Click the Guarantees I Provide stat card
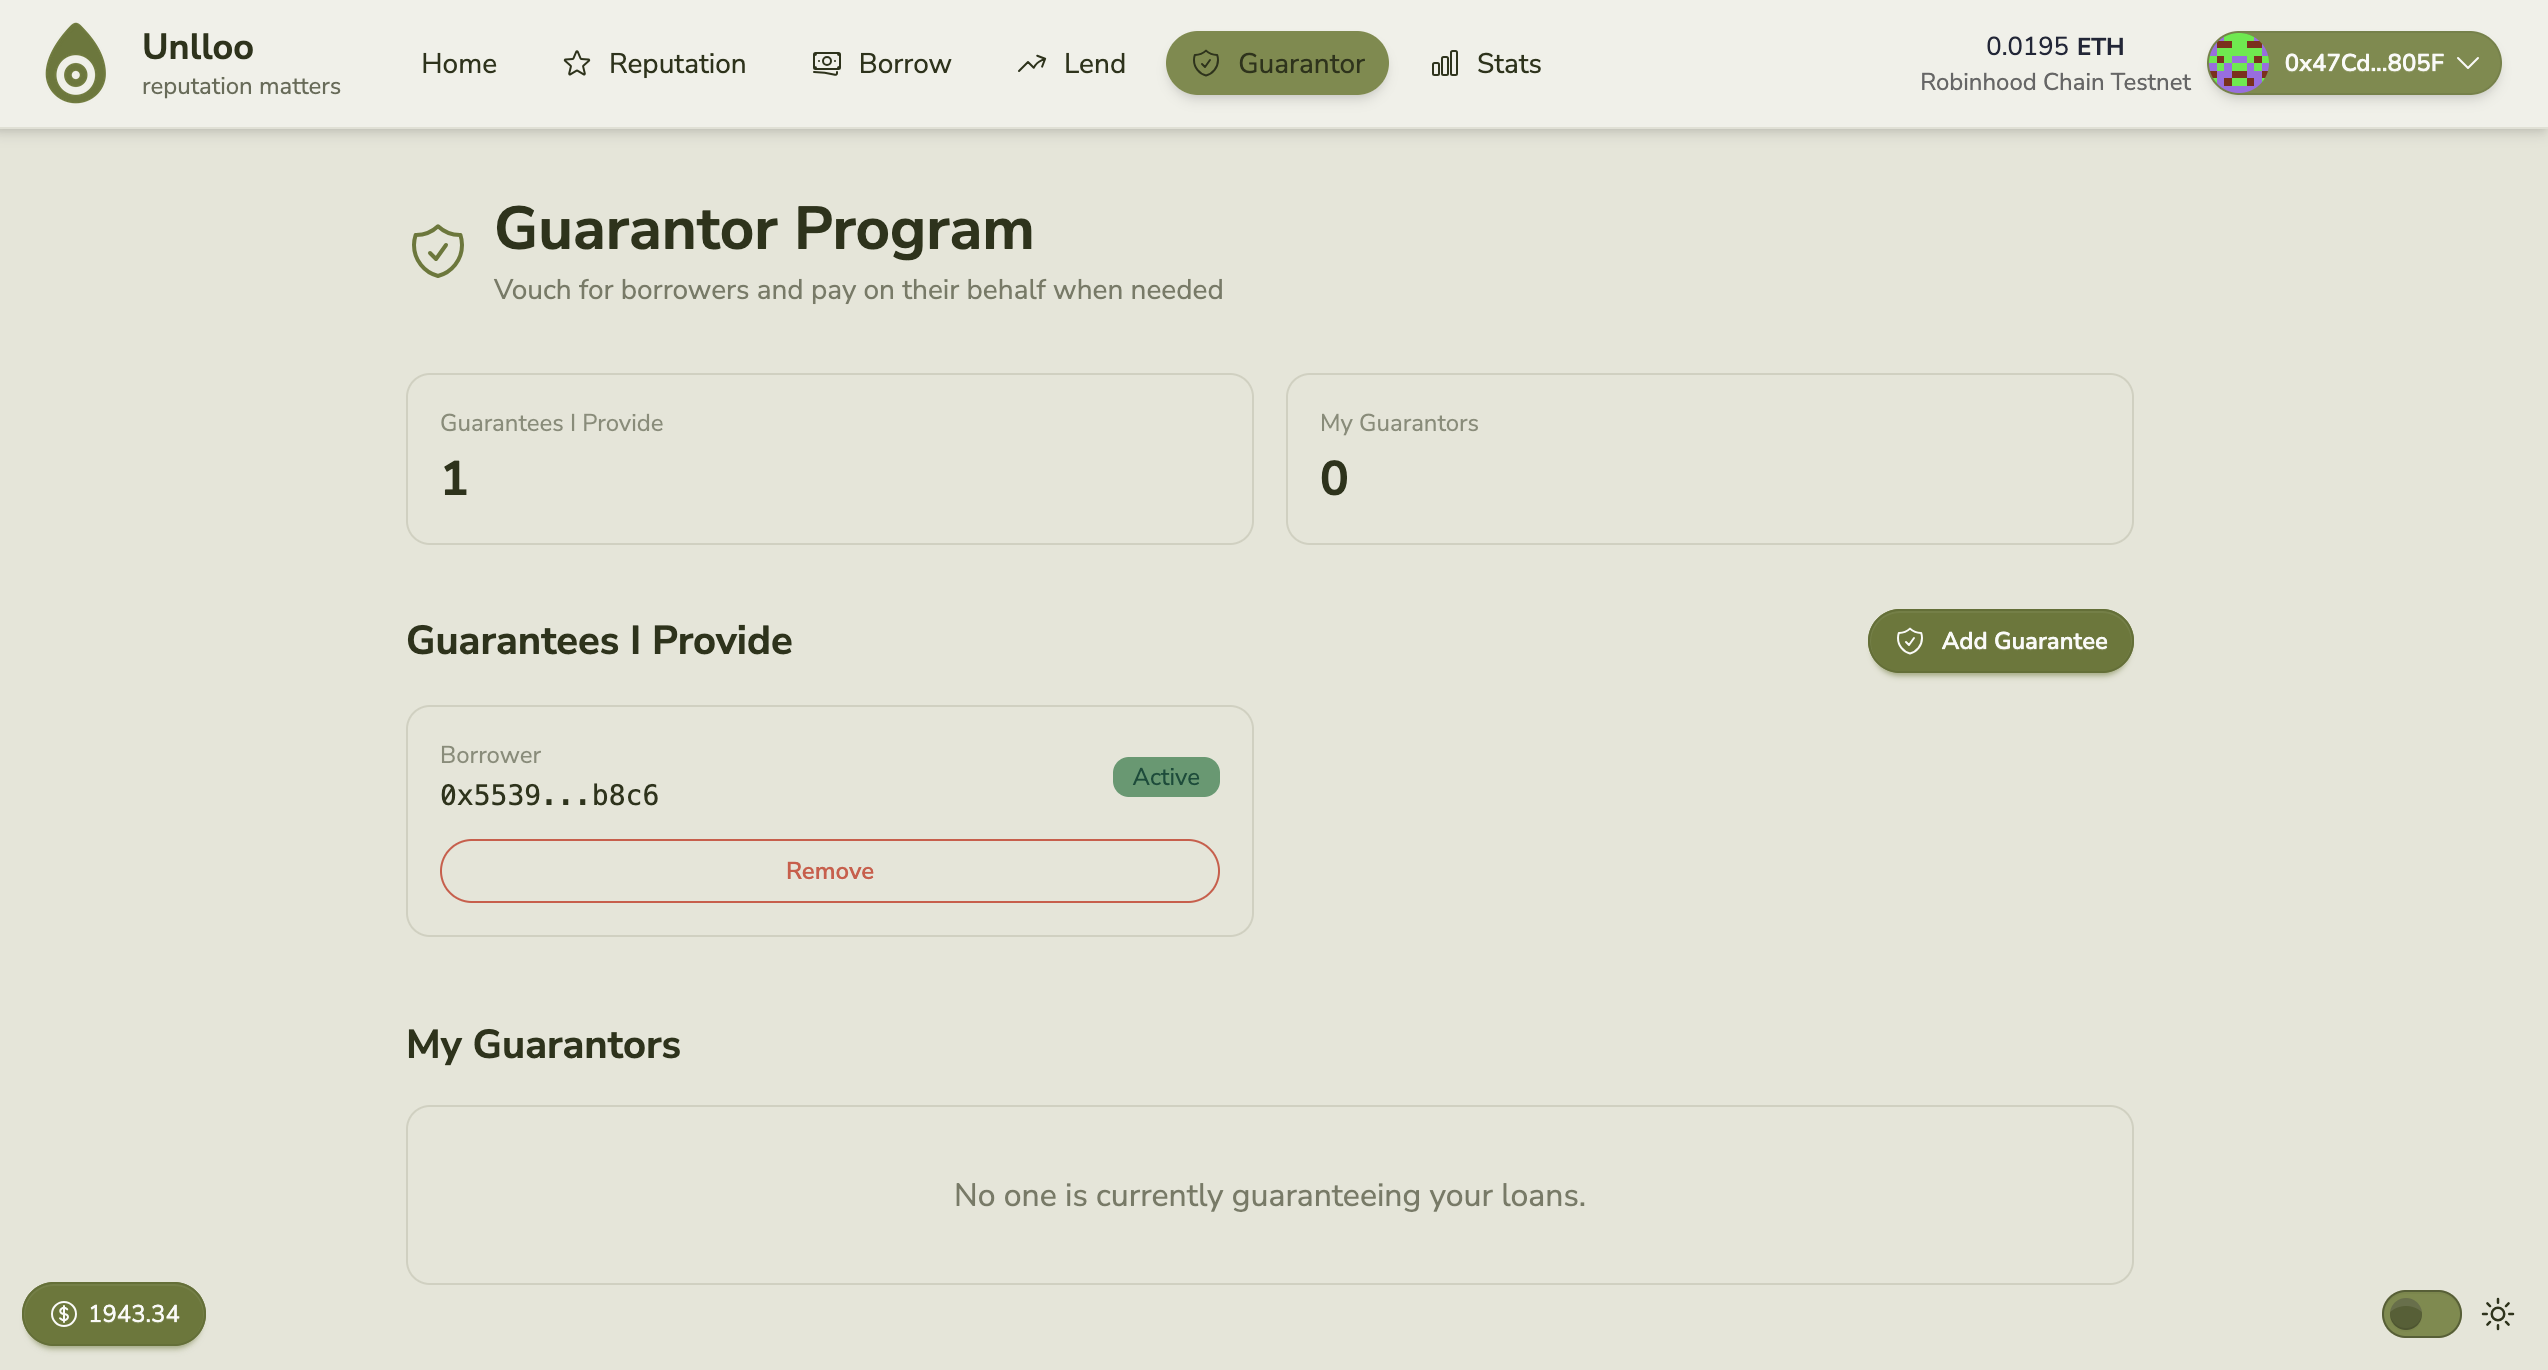The height and width of the screenshot is (1370, 2548). pos(829,459)
